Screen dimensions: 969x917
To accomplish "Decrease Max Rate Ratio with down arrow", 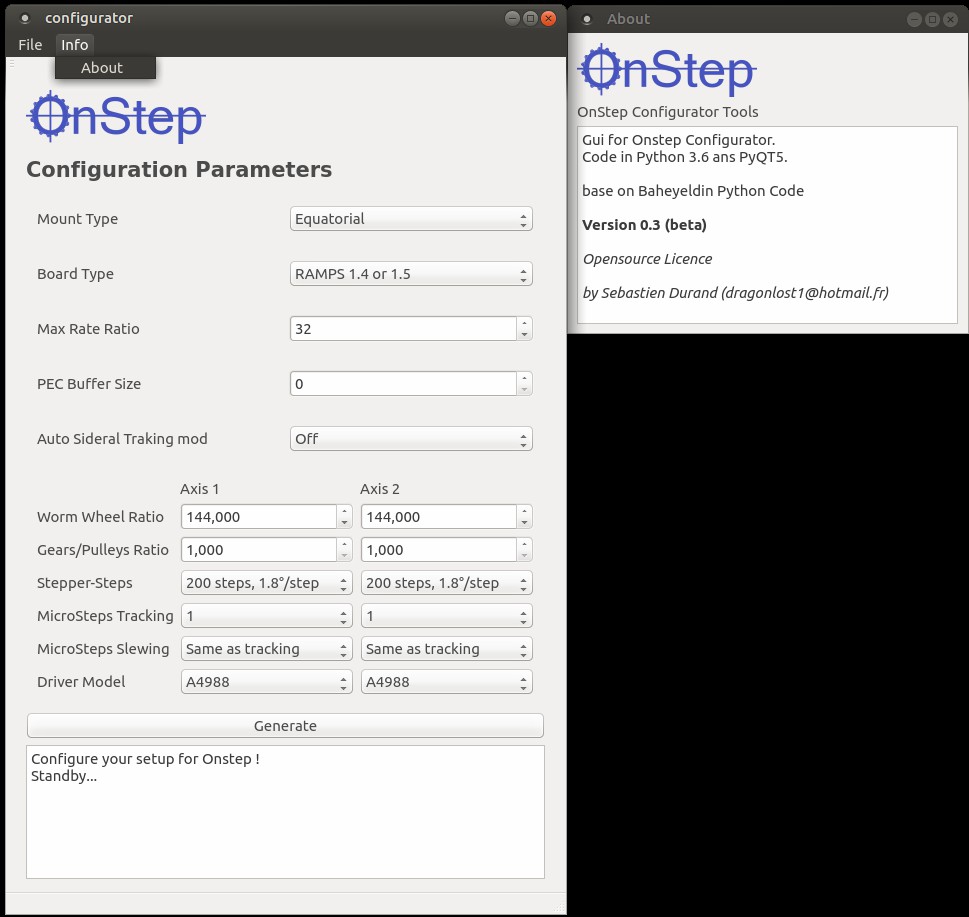I will coord(524,334).
